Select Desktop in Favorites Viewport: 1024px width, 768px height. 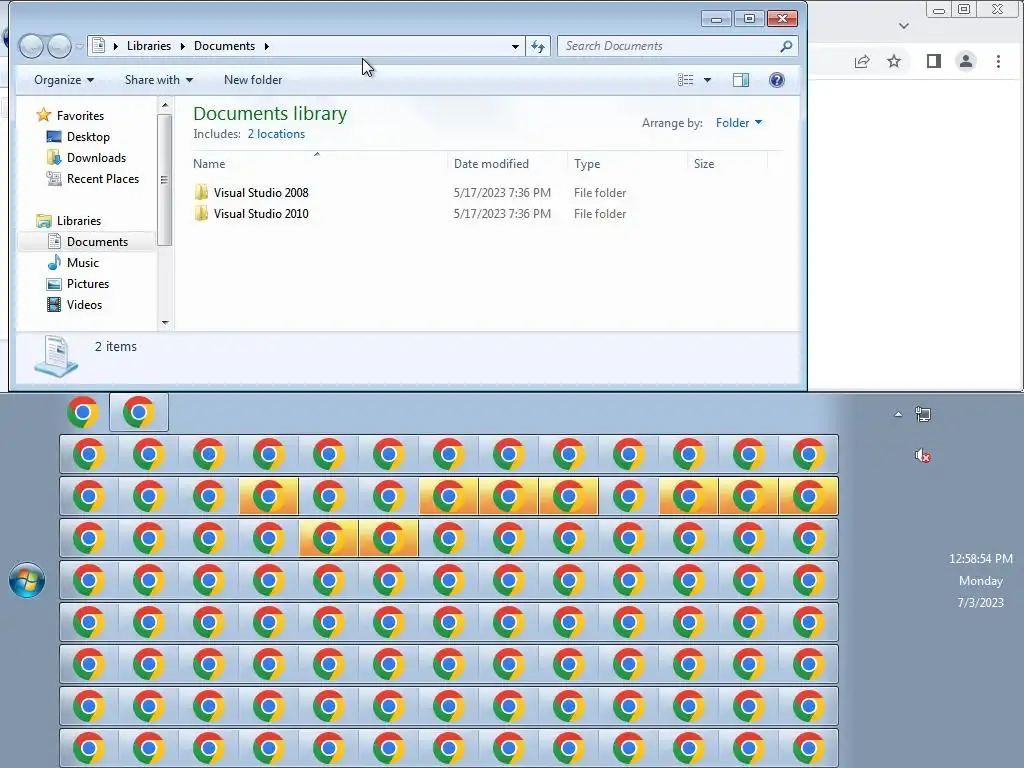tap(88, 136)
